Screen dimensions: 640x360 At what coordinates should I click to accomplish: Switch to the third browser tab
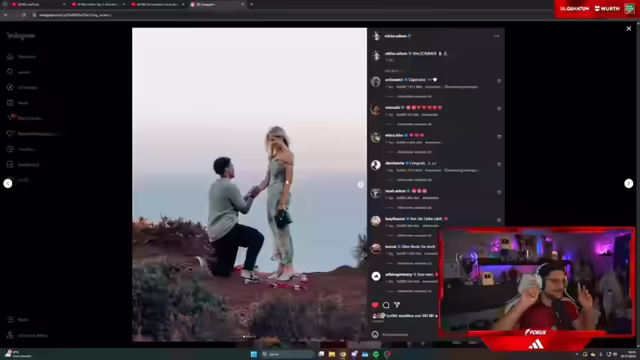[157, 4]
